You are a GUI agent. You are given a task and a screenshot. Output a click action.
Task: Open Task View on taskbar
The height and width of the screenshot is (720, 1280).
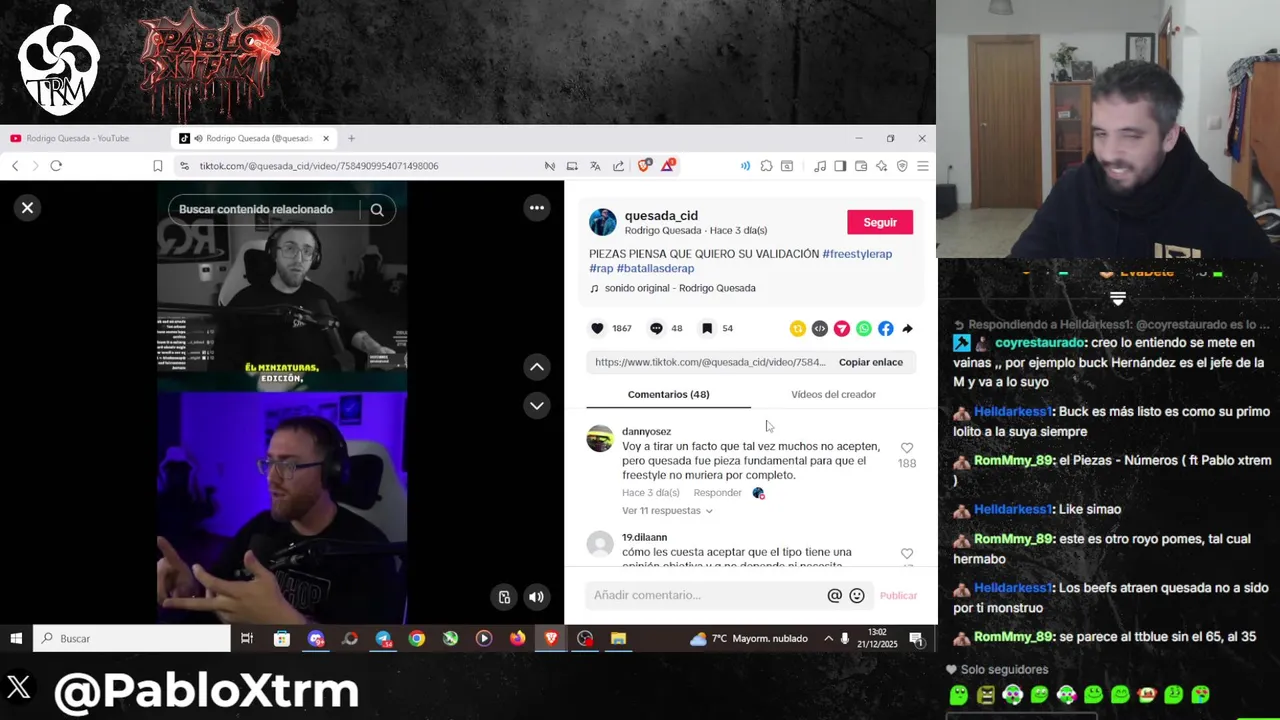tap(247, 638)
